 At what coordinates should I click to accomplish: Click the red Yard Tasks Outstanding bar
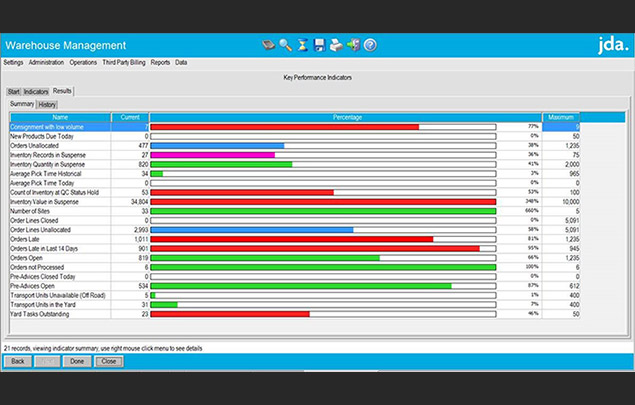click(230, 314)
